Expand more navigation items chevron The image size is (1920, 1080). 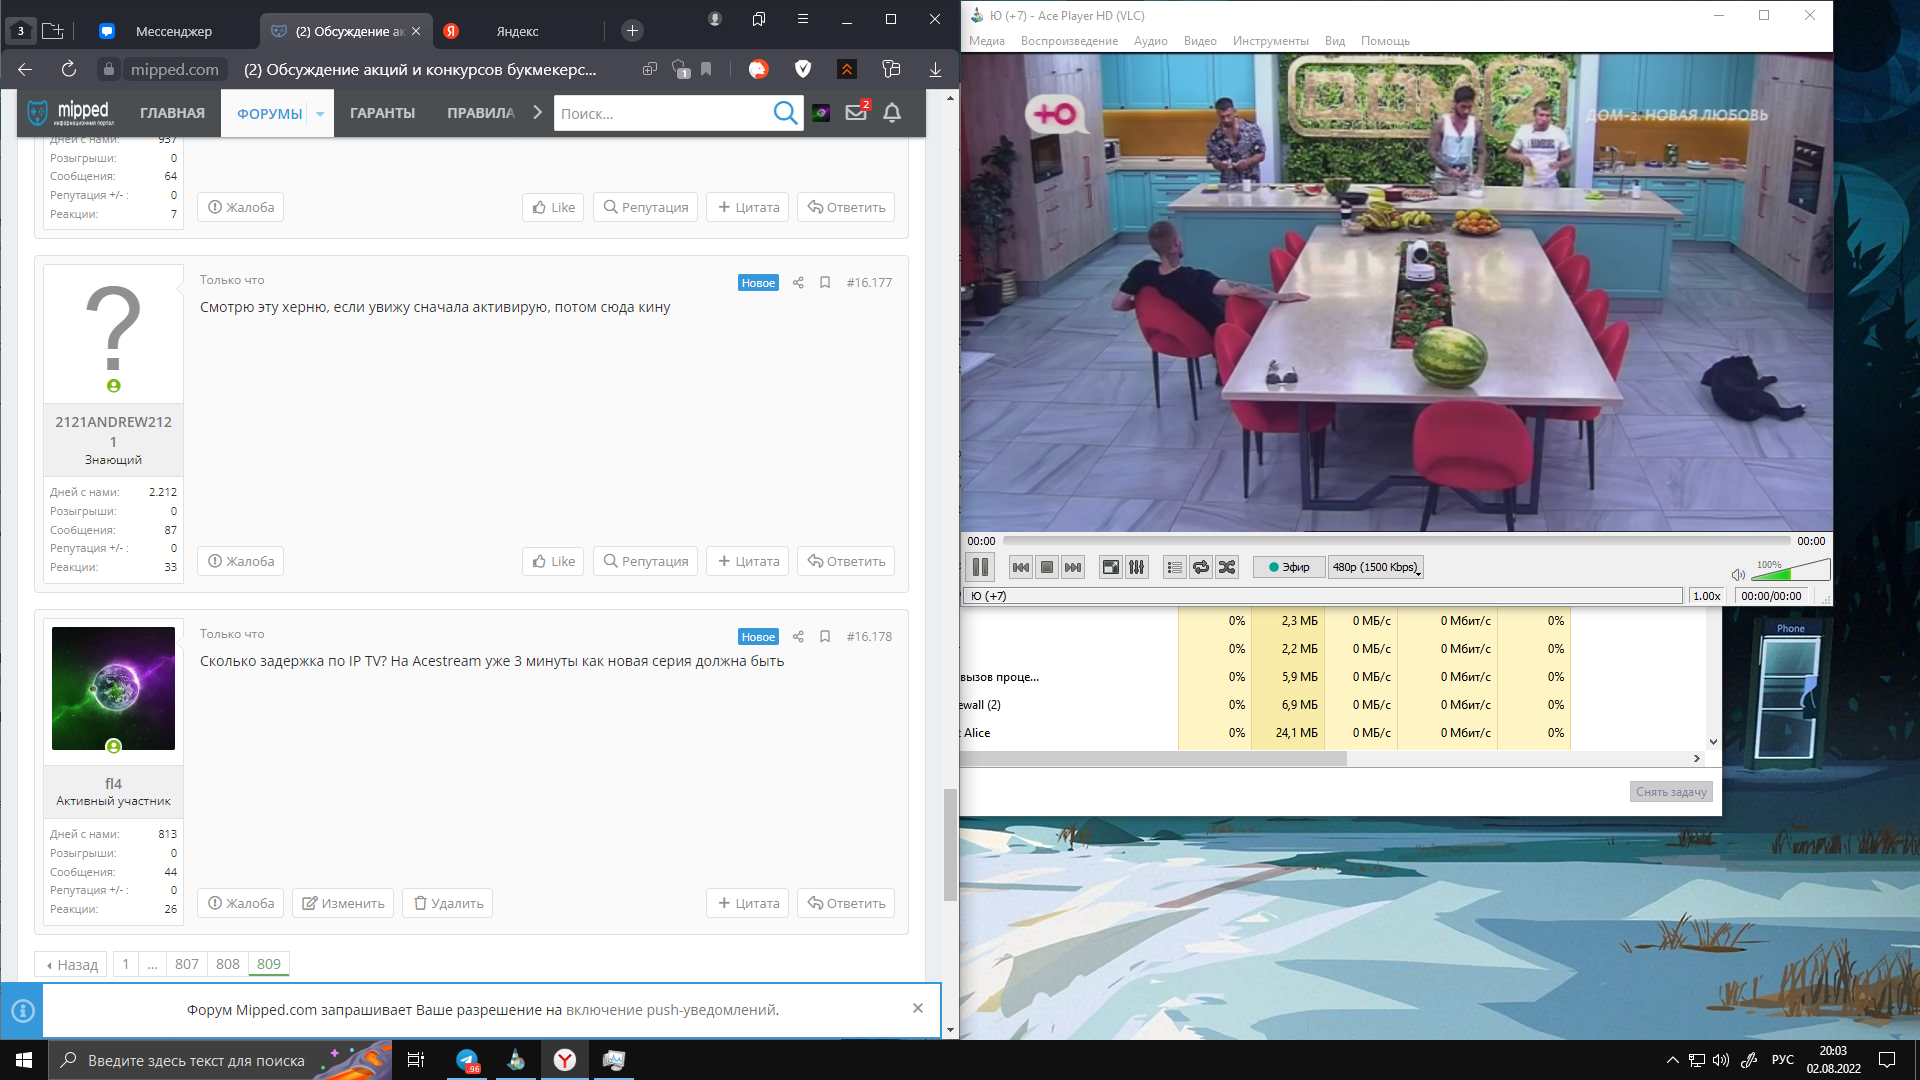pyautogui.click(x=537, y=113)
